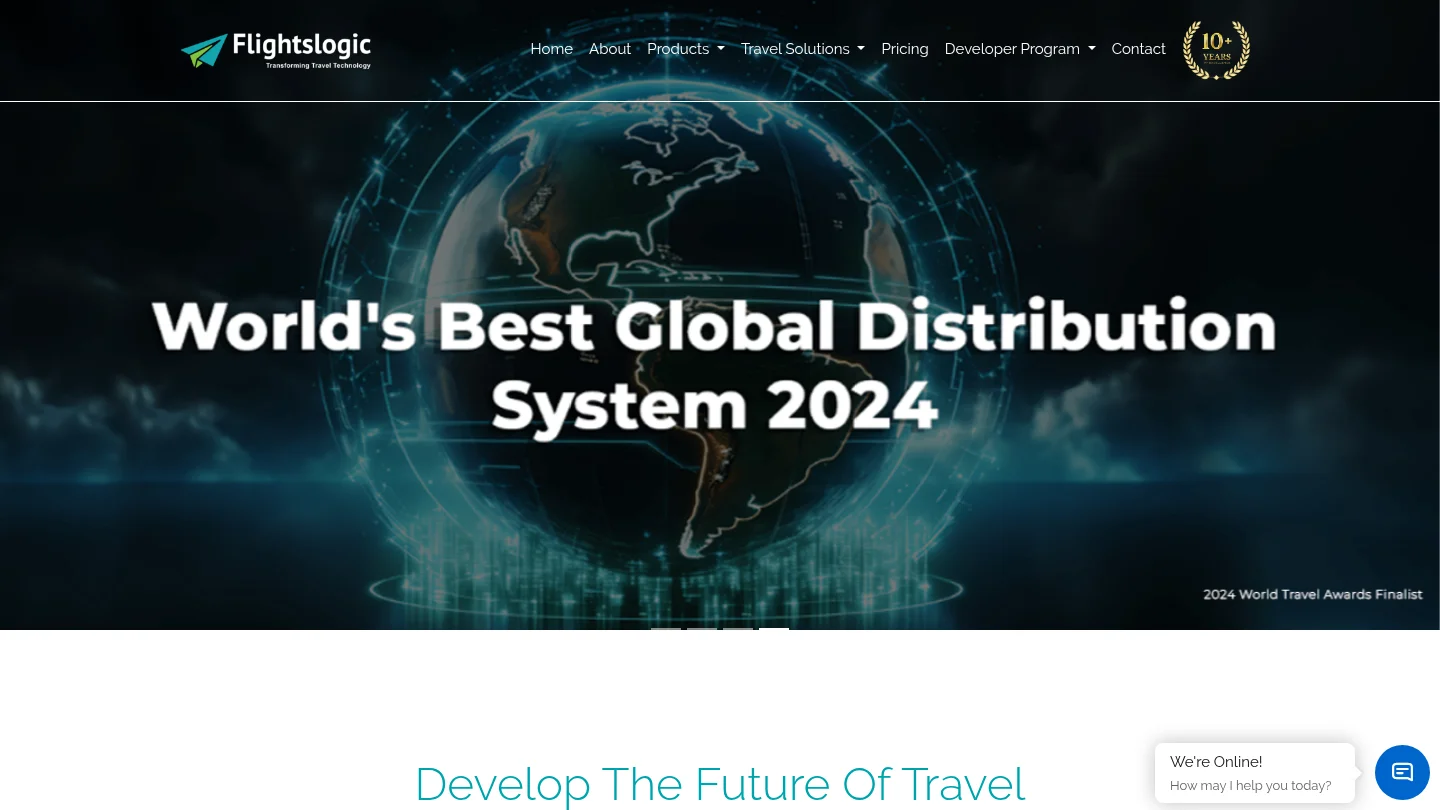This screenshot has height=810, width=1440.
Task: Expand the Developer Program dropdown
Action: click(x=1020, y=49)
